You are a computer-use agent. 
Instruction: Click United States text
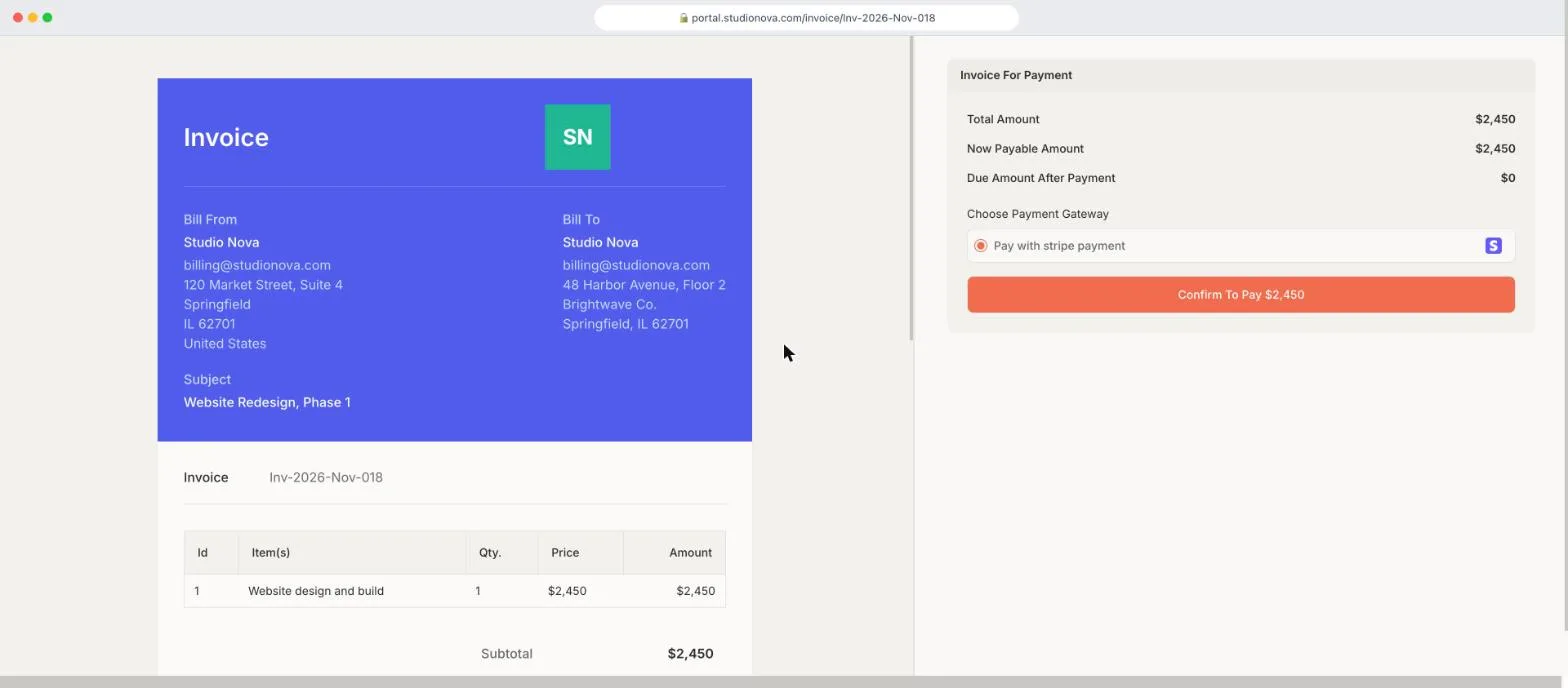coord(225,344)
